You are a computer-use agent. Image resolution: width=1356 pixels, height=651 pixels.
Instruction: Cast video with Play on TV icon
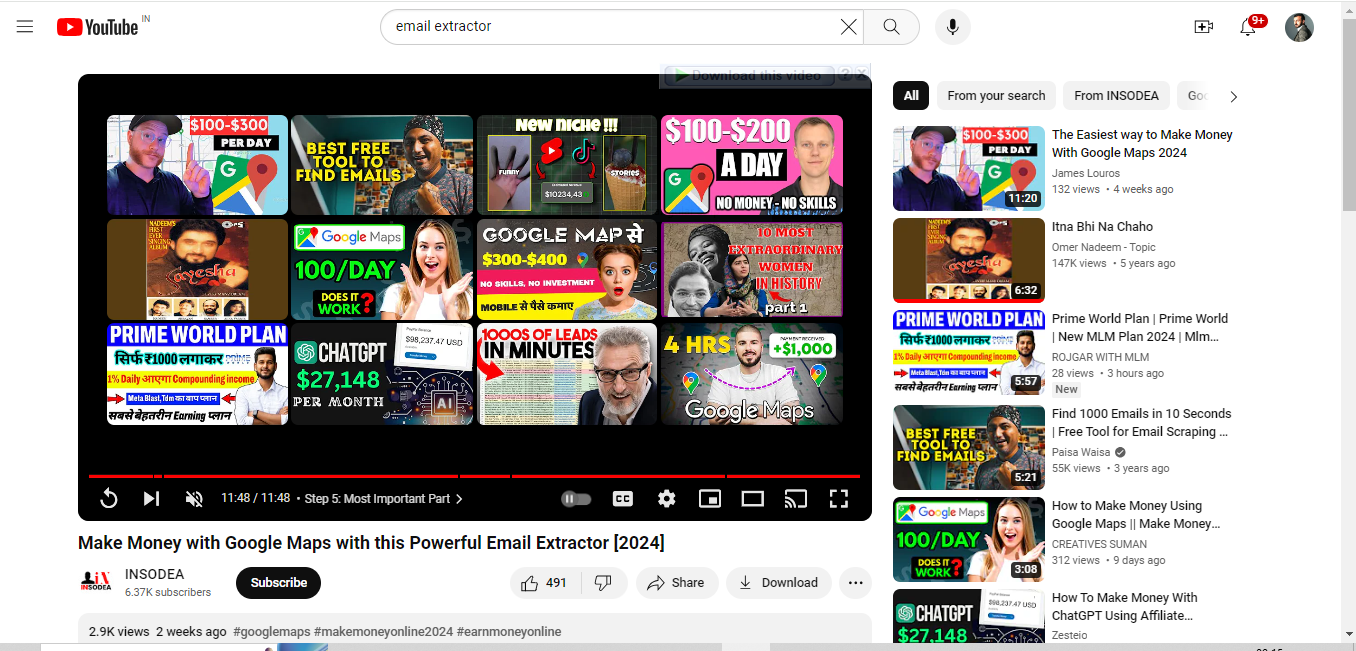click(x=796, y=498)
